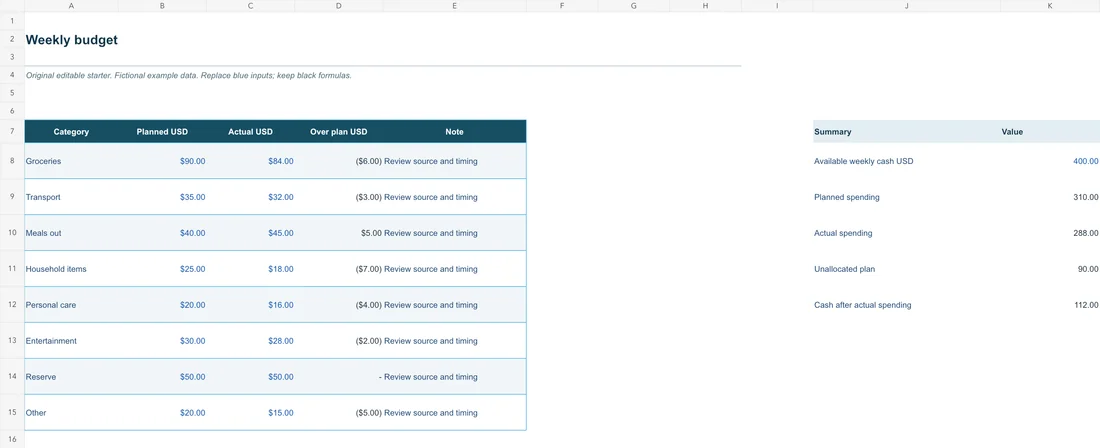Select Entertainment actual amount $28.00

coord(251,341)
